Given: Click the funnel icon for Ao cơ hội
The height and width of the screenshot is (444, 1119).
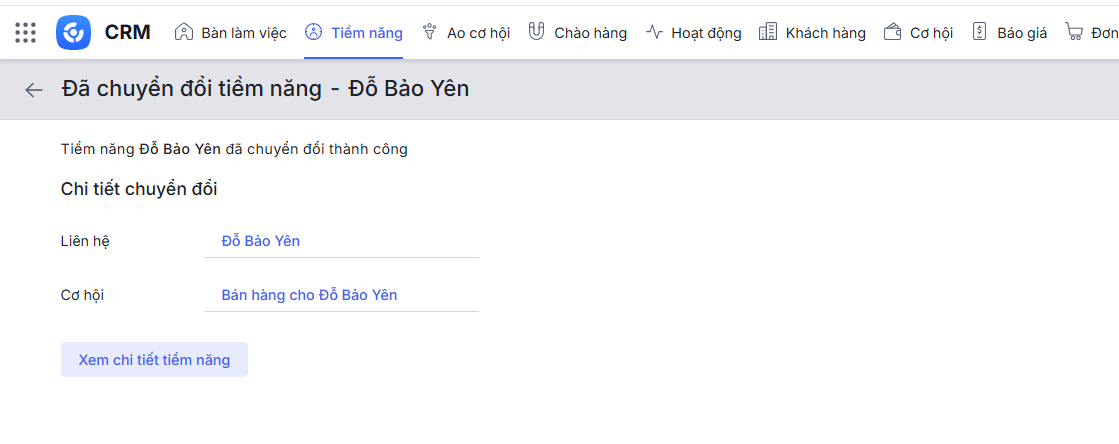Looking at the screenshot, I should point(430,32).
